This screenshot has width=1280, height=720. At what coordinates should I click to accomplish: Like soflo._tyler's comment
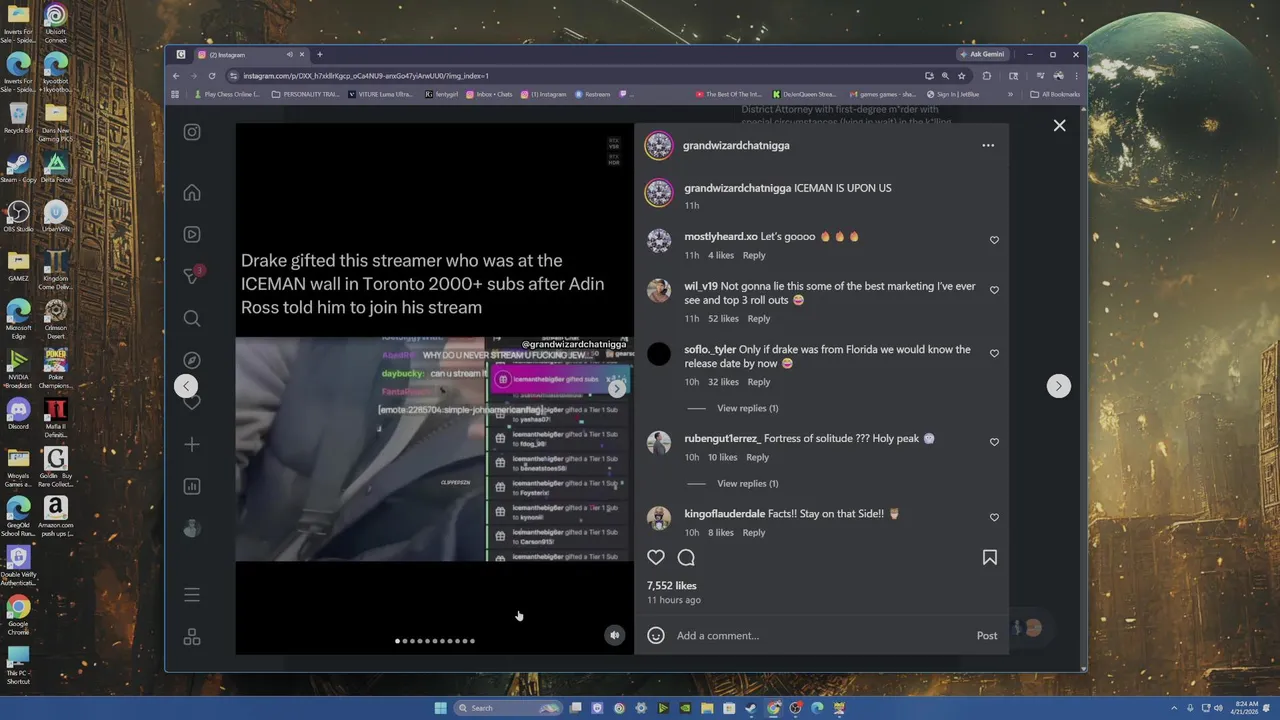(x=994, y=353)
